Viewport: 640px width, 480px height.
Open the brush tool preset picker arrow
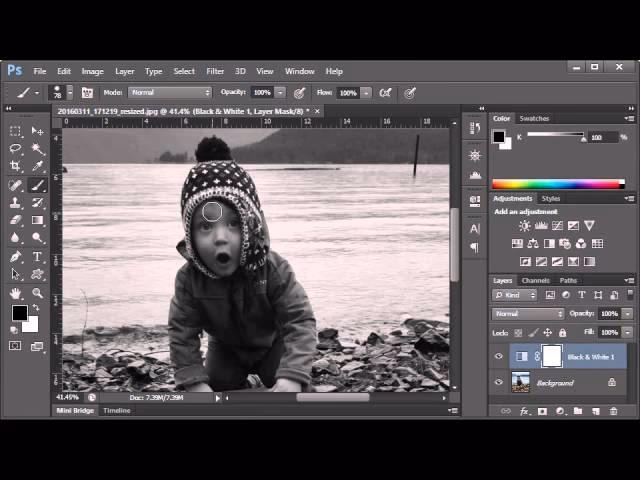click(37, 93)
